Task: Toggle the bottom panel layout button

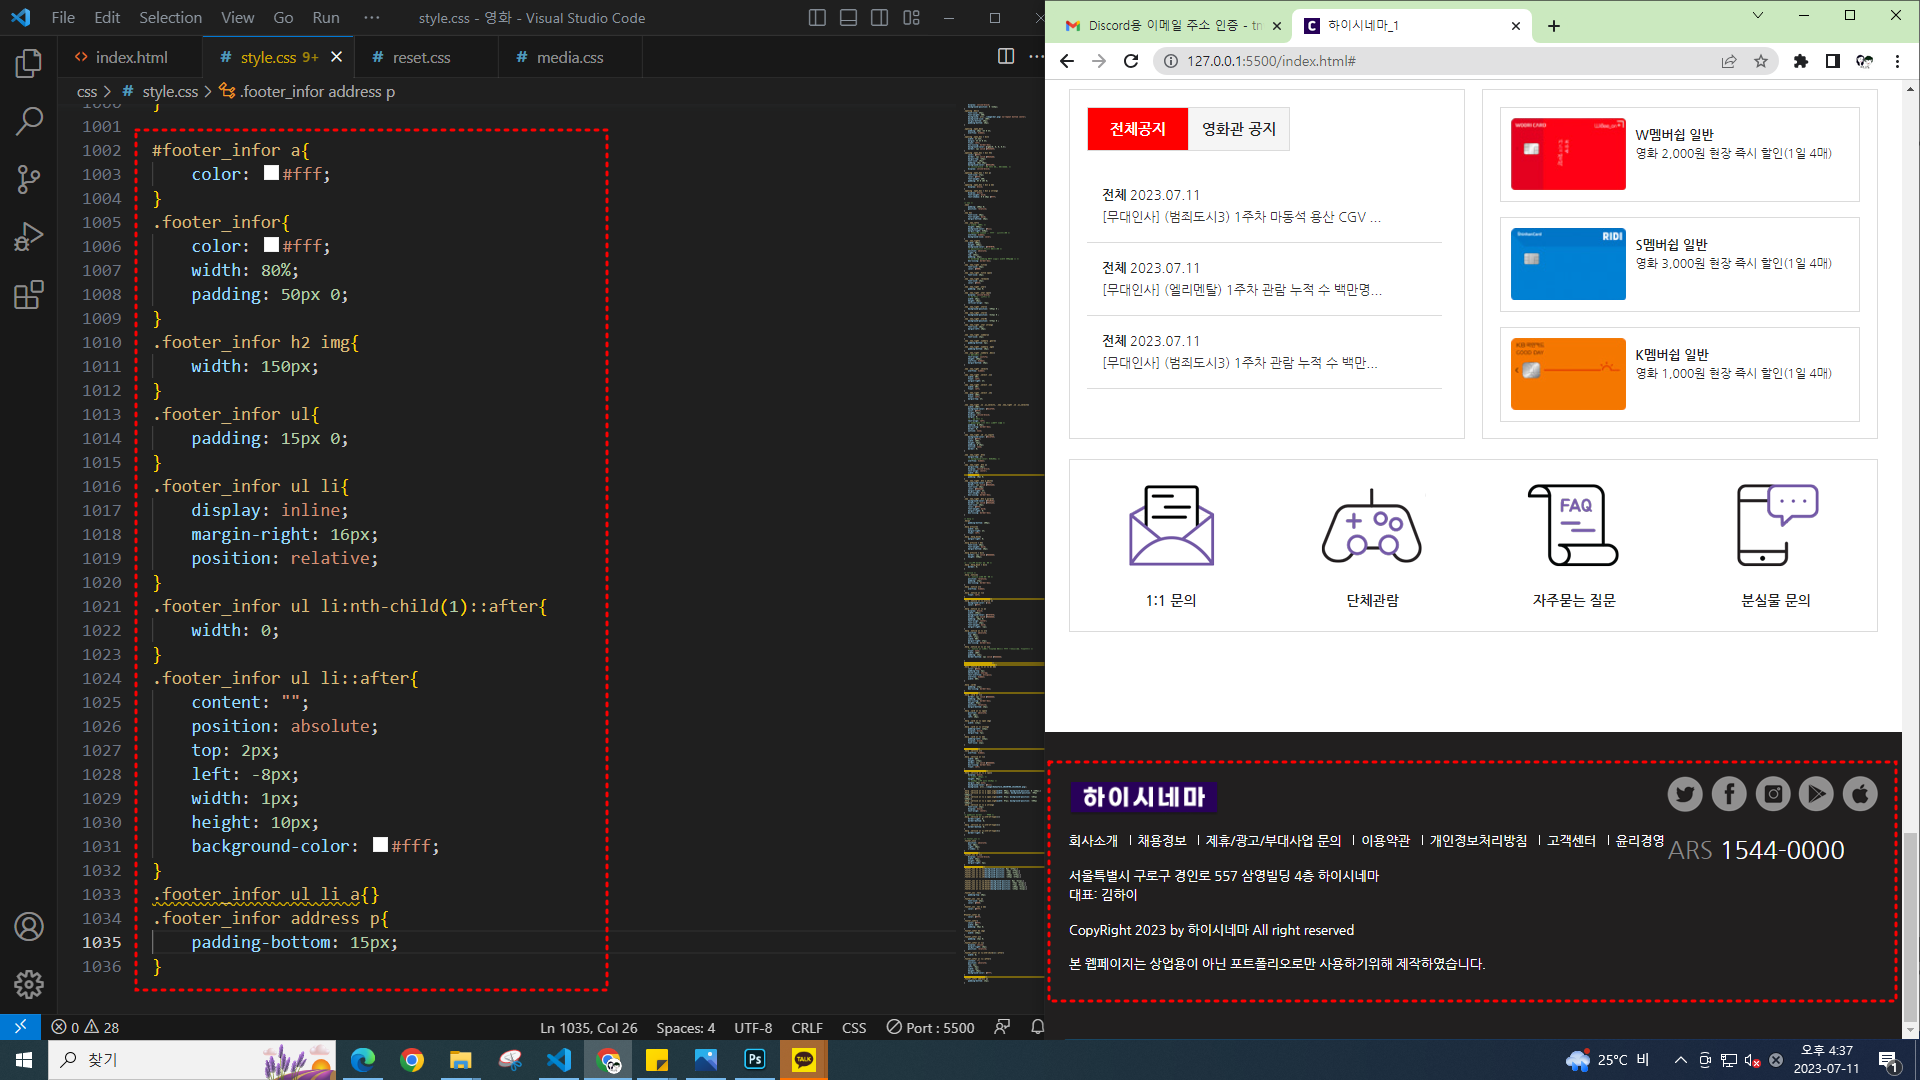Action: 848,18
